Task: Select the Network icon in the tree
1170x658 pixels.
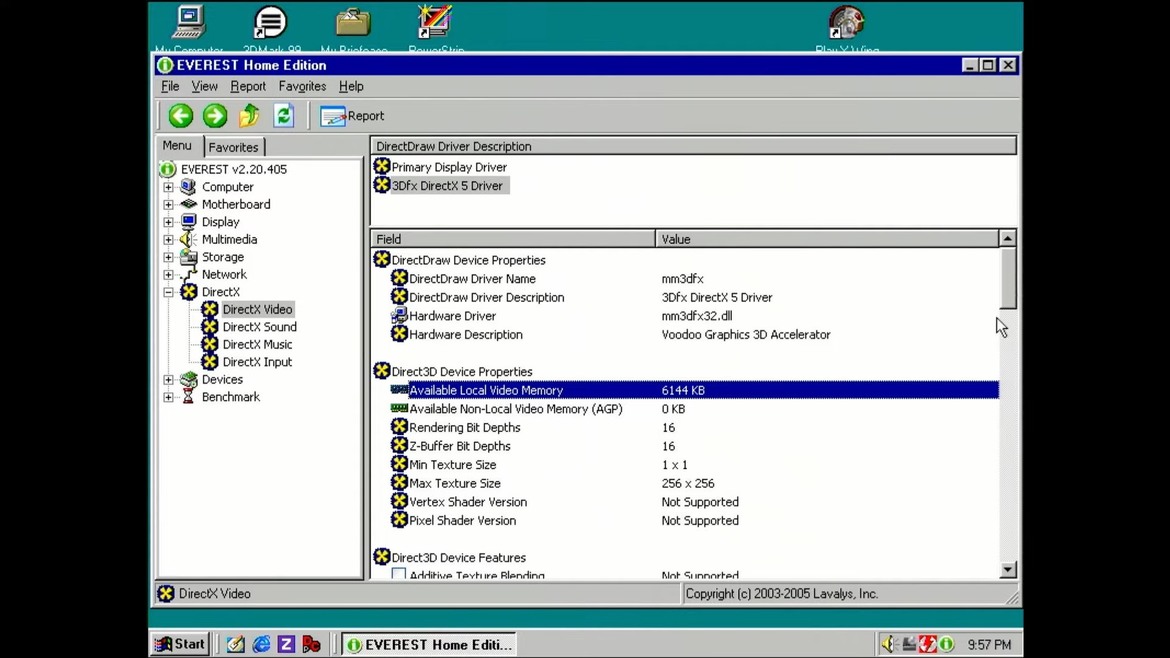Action: tap(189, 274)
